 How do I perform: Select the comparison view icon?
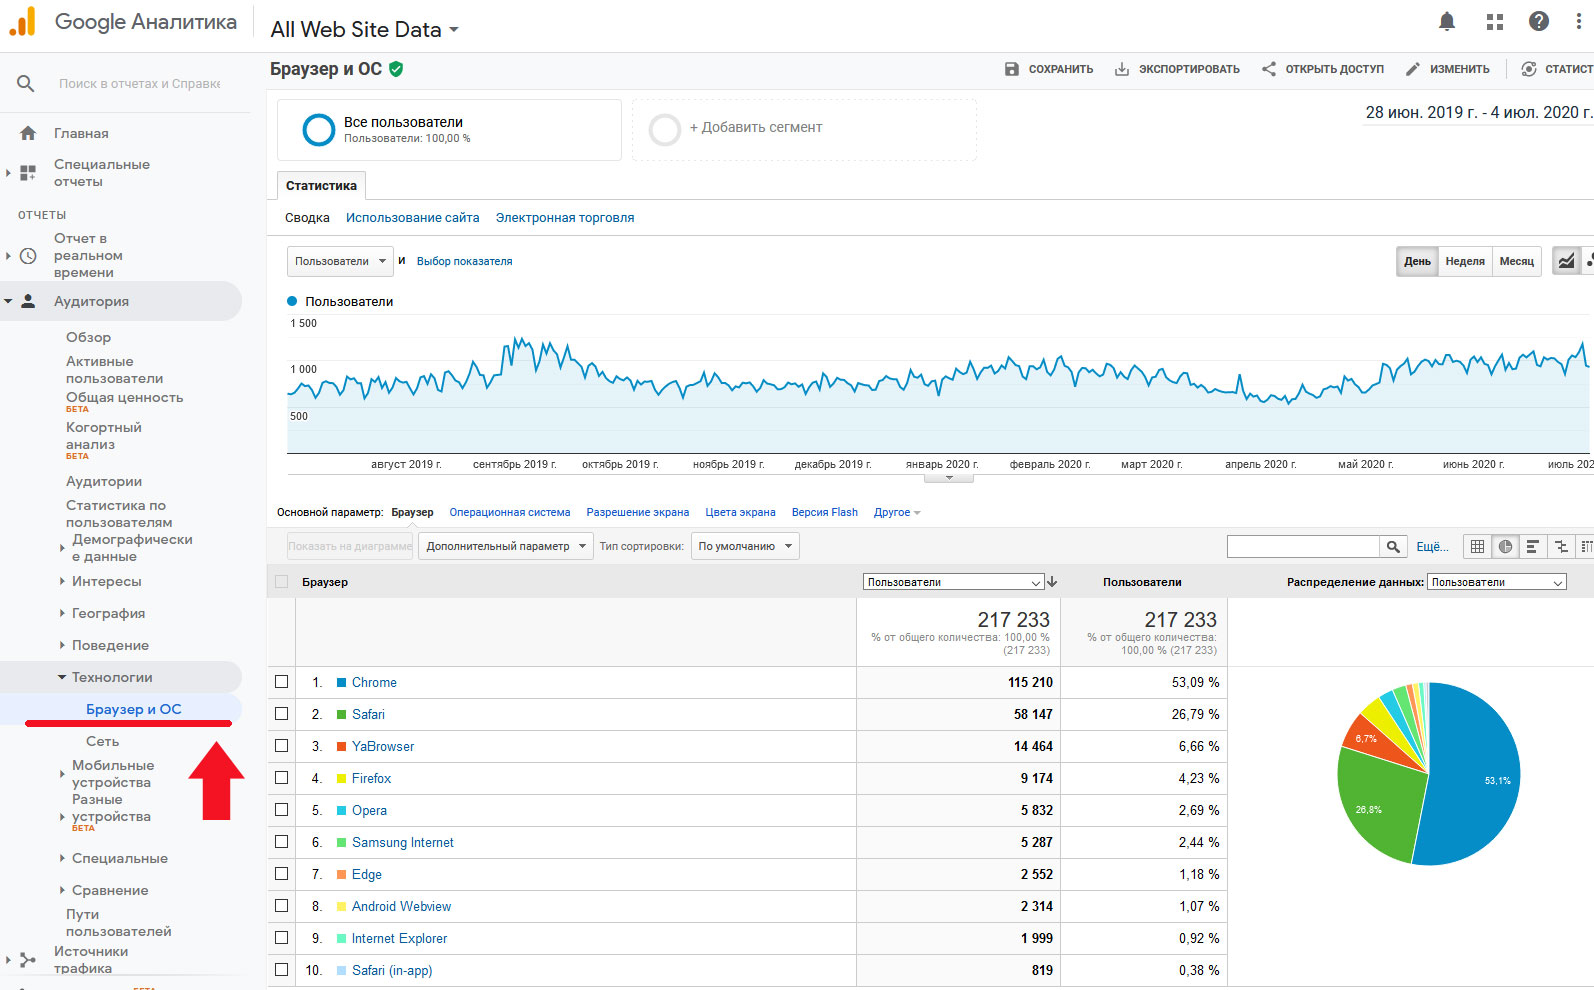tap(1560, 546)
